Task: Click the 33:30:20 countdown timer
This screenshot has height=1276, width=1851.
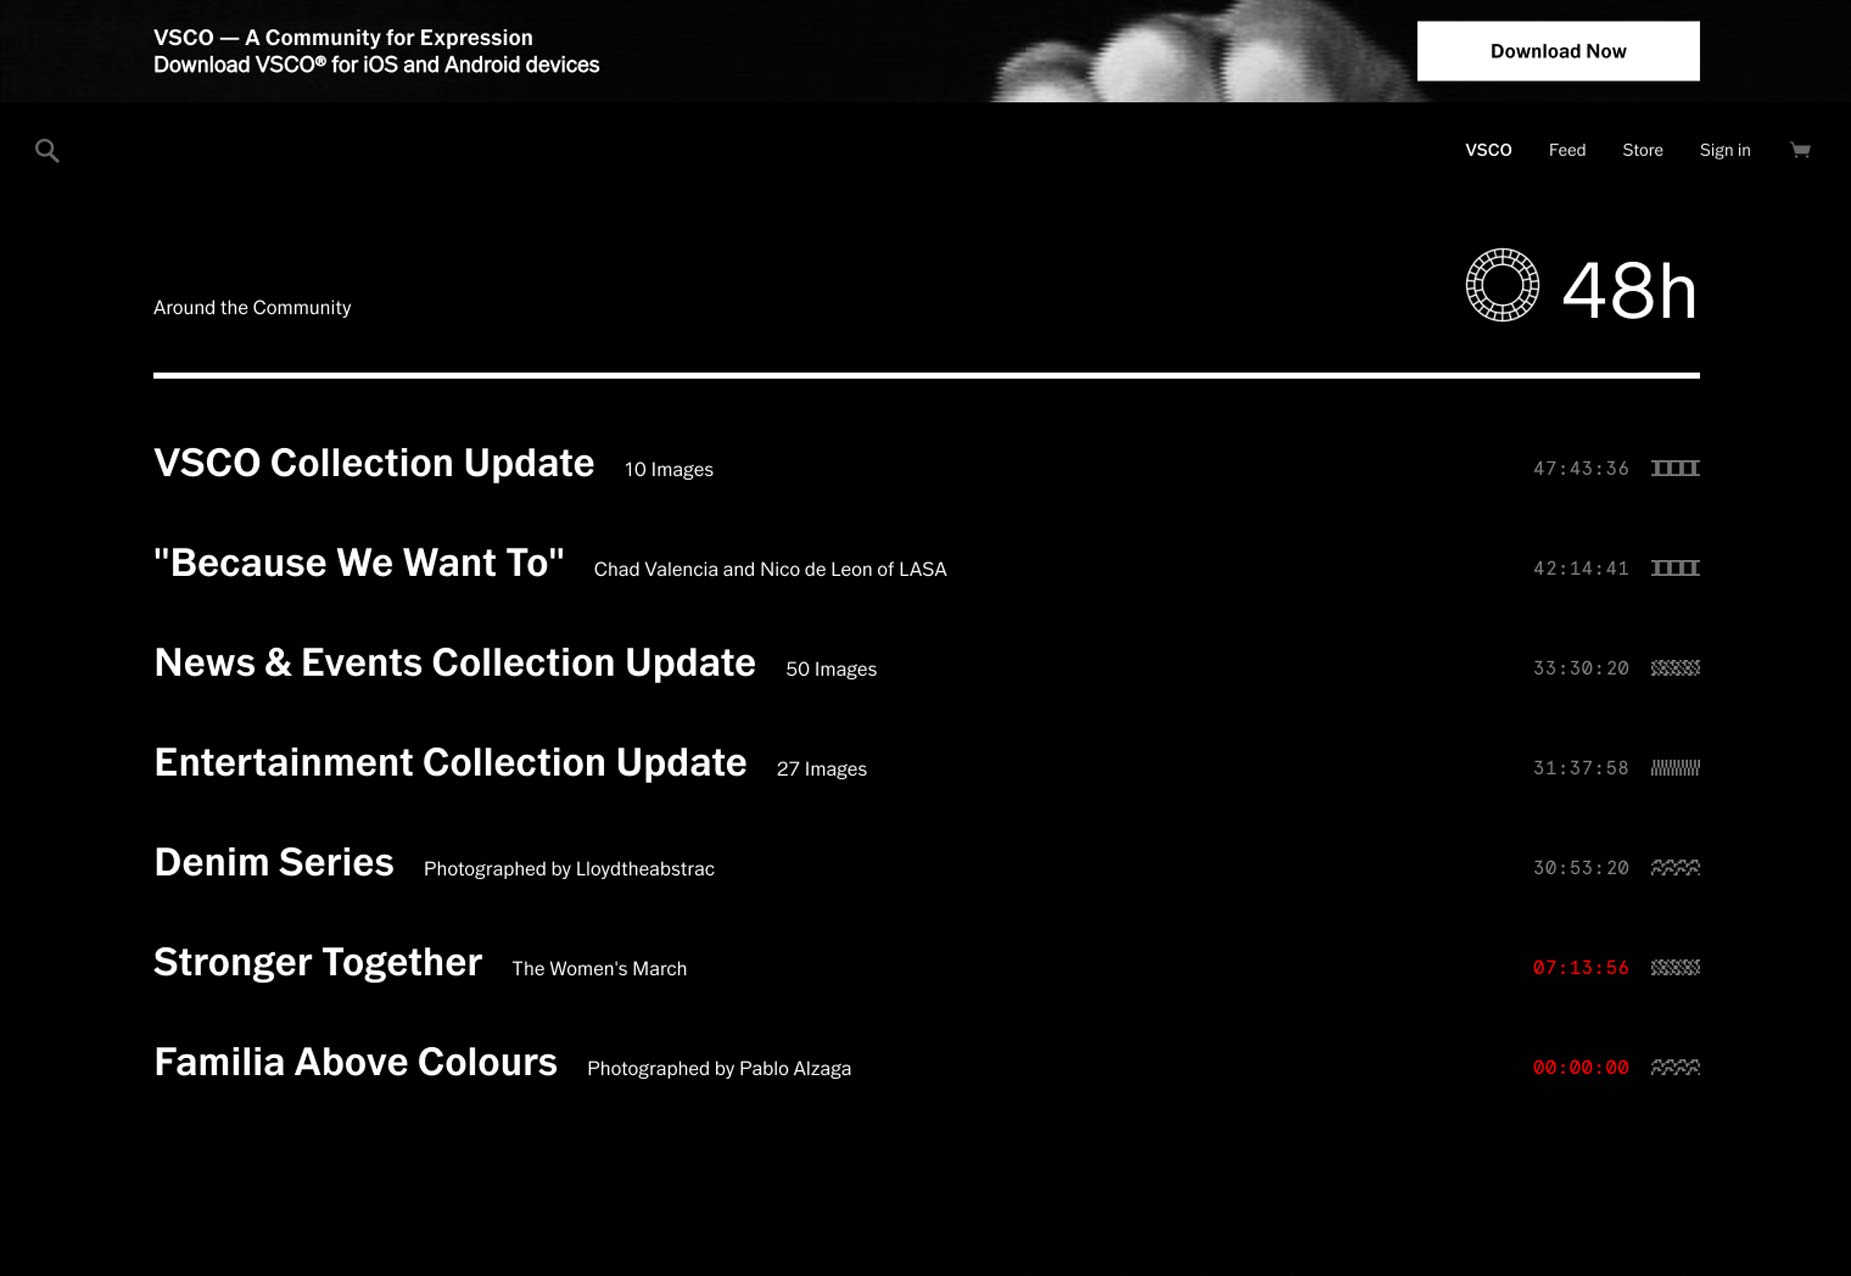Action: pos(1581,669)
